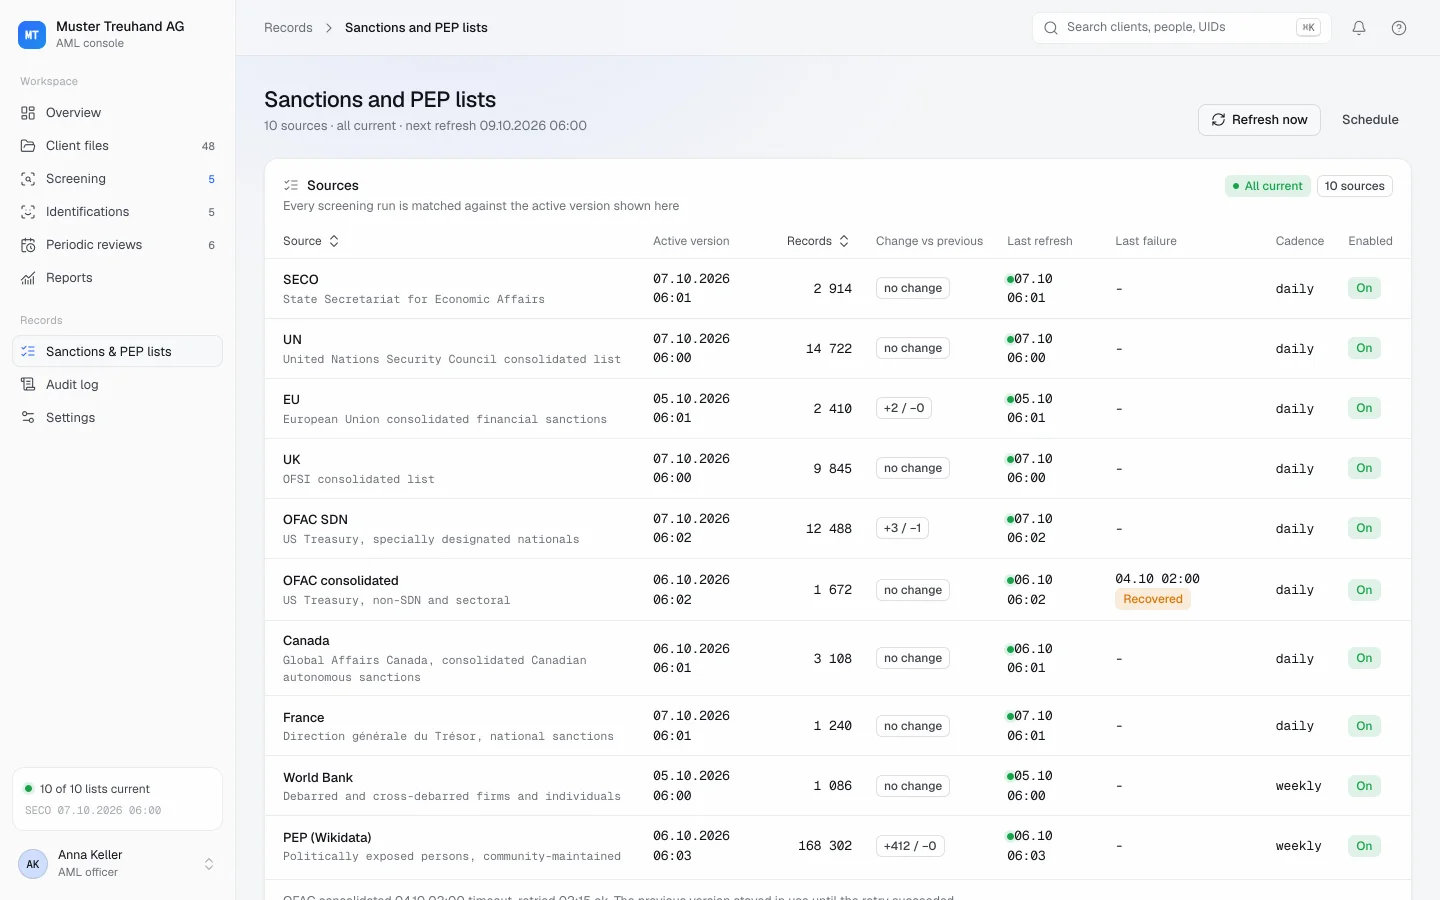This screenshot has width=1440, height=900.
Task: Click the +3 / −1 change badge
Action: (902, 528)
